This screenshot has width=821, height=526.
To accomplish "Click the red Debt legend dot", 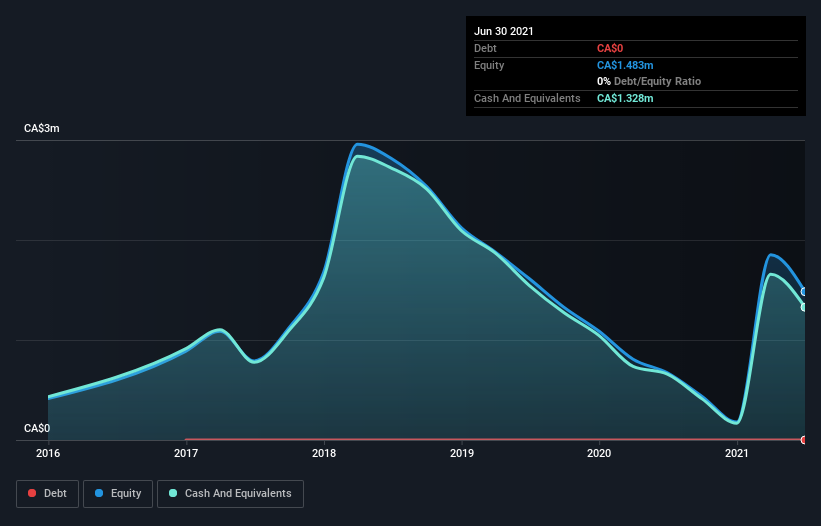I will [x=32, y=493].
